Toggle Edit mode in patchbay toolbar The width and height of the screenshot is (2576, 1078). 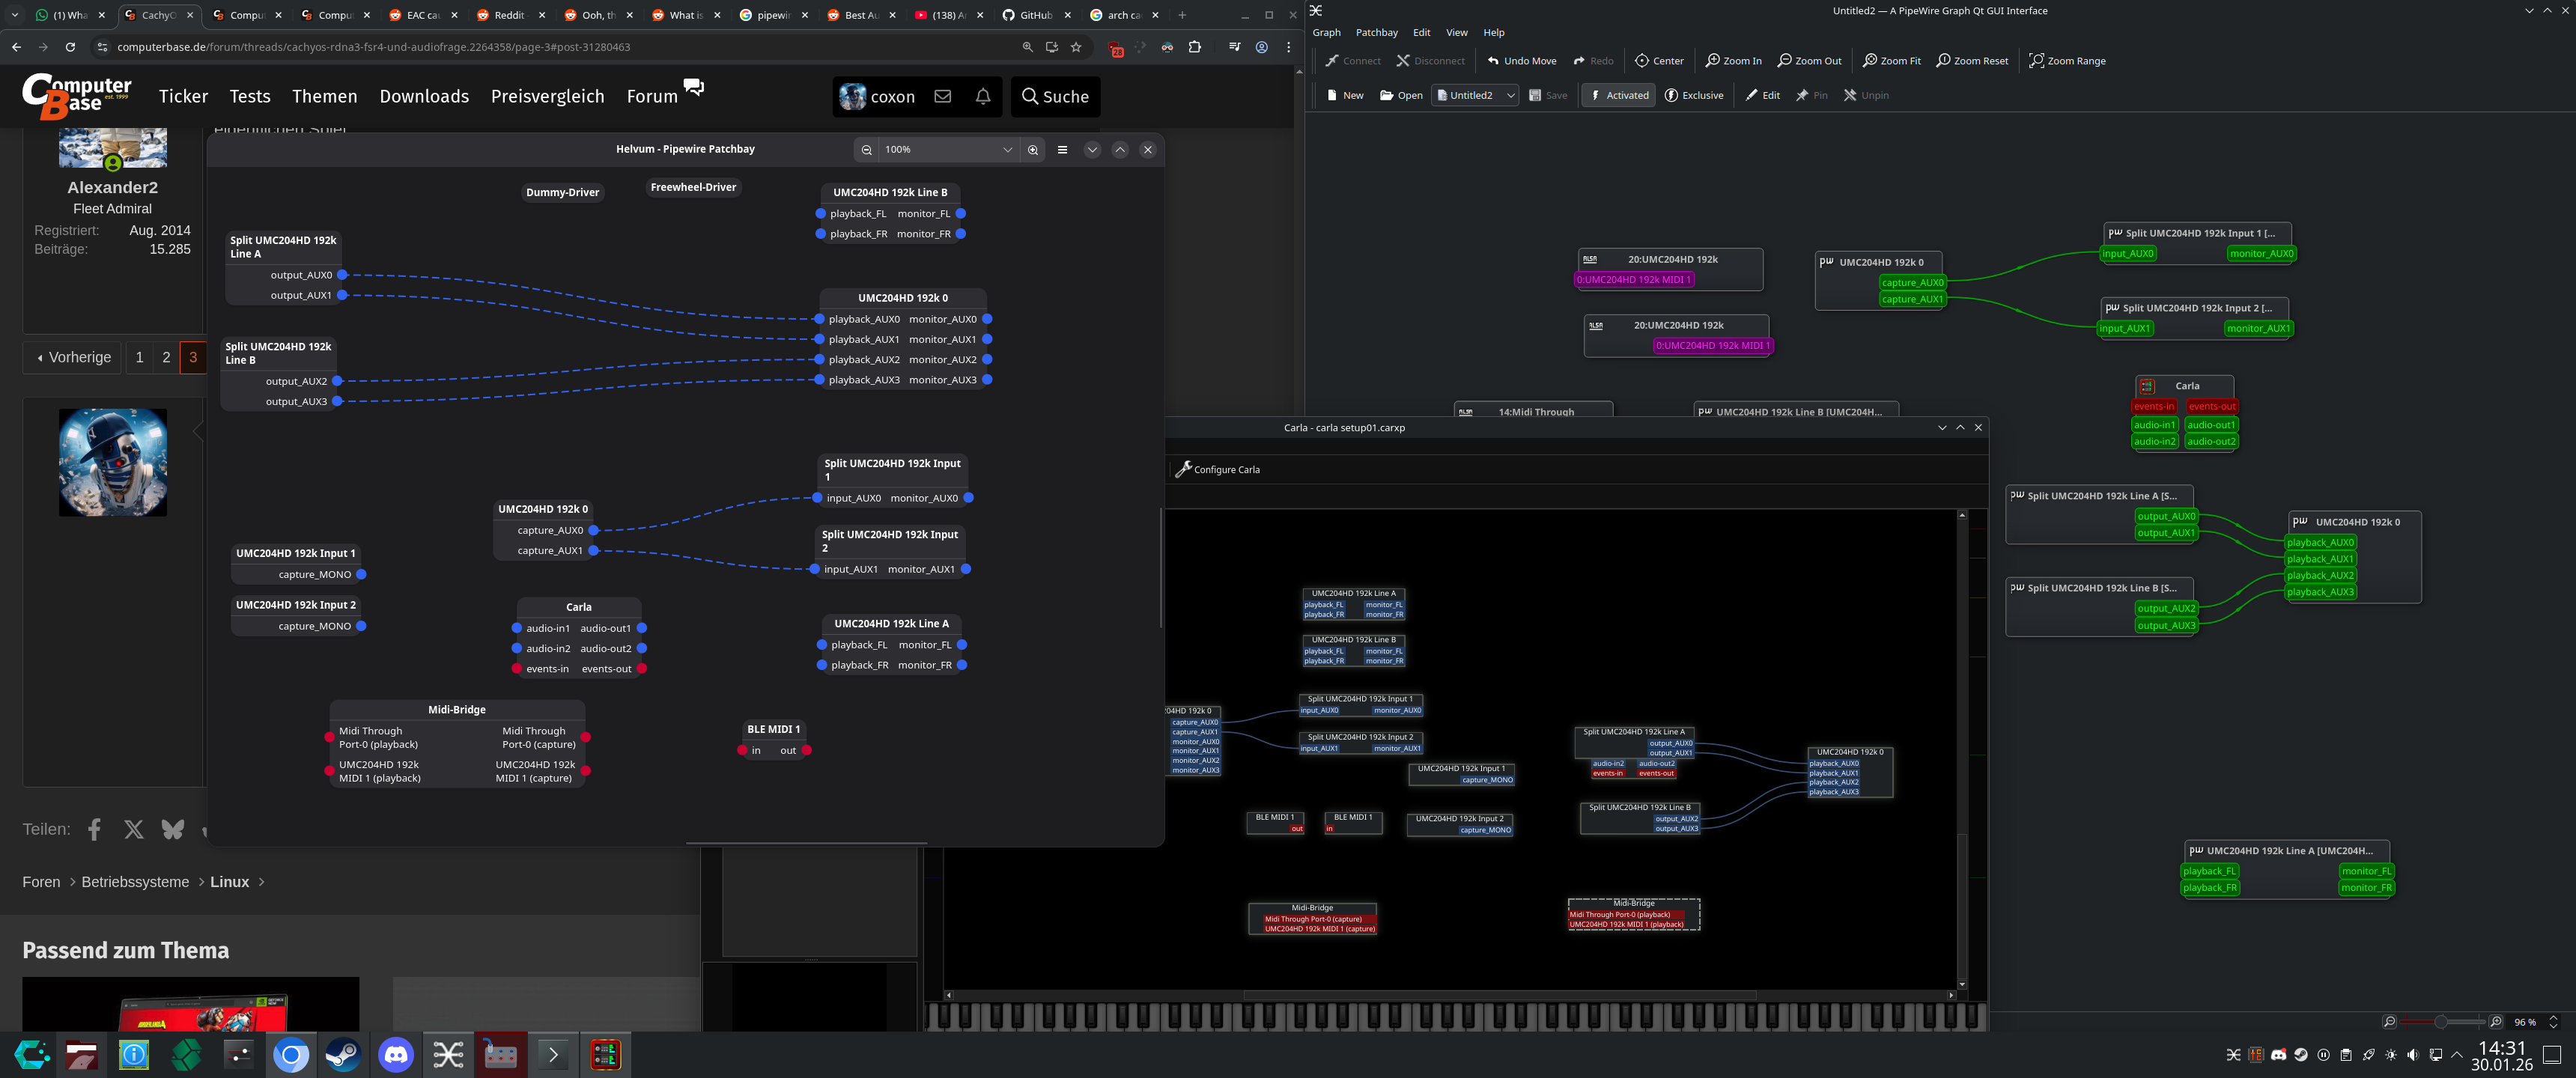coord(1762,96)
